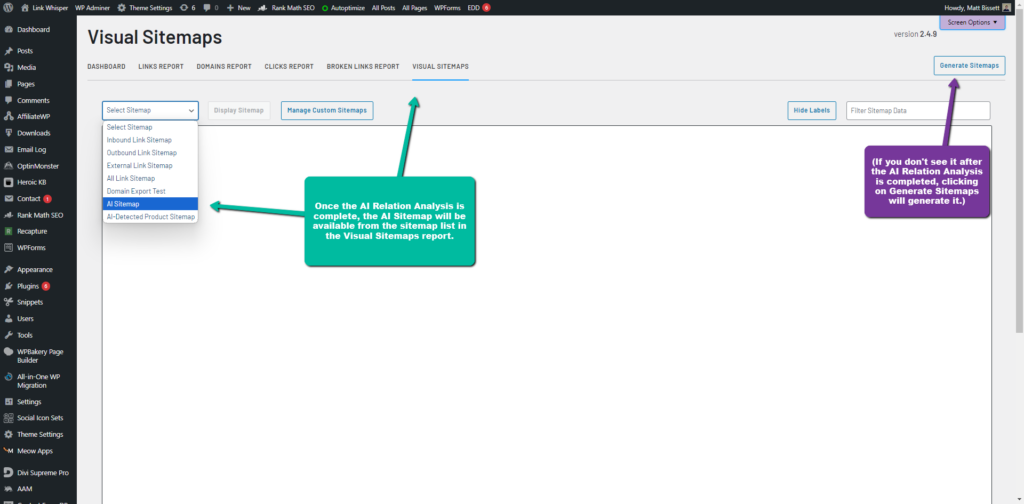This screenshot has width=1024, height=504.
Task: Click the Contact mail icon in sidebar
Action: coord(8,198)
